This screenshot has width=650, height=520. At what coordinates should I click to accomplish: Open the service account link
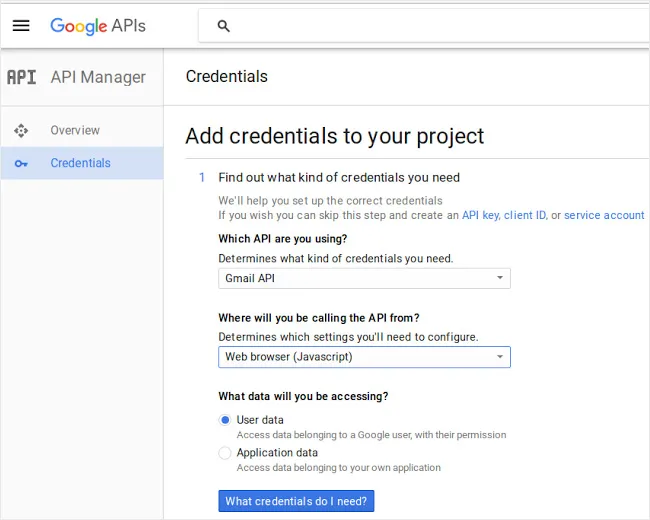pos(604,215)
